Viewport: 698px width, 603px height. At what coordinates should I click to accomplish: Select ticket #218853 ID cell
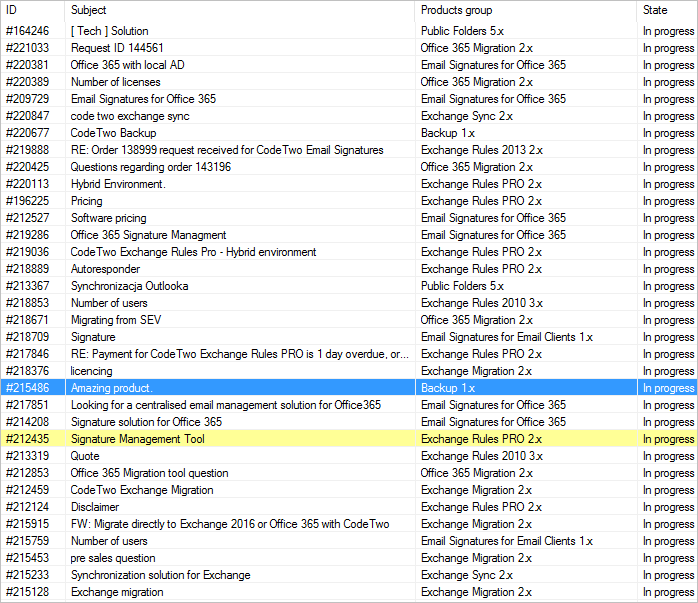tap(28, 303)
